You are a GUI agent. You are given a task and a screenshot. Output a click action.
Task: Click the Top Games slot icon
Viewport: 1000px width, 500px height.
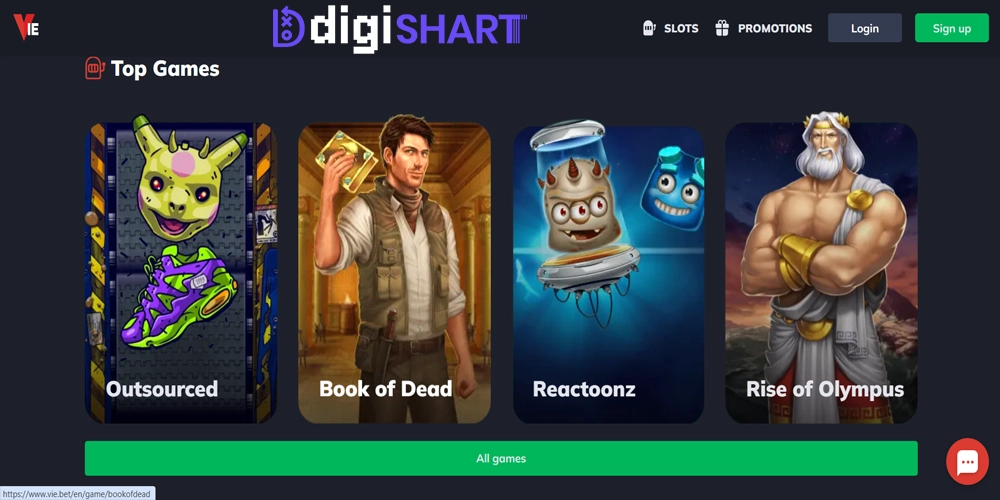click(95, 68)
